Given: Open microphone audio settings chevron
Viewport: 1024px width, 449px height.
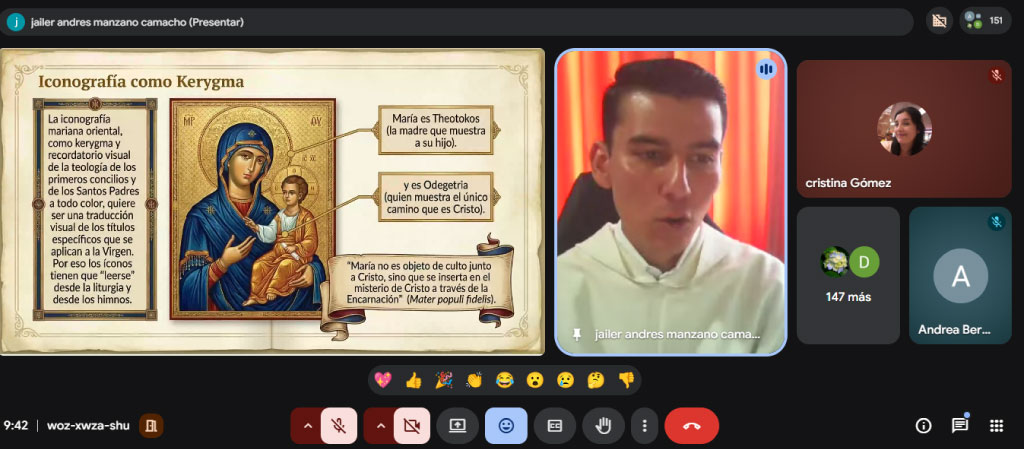Looking at the screenshot, I should coord(307,426).
